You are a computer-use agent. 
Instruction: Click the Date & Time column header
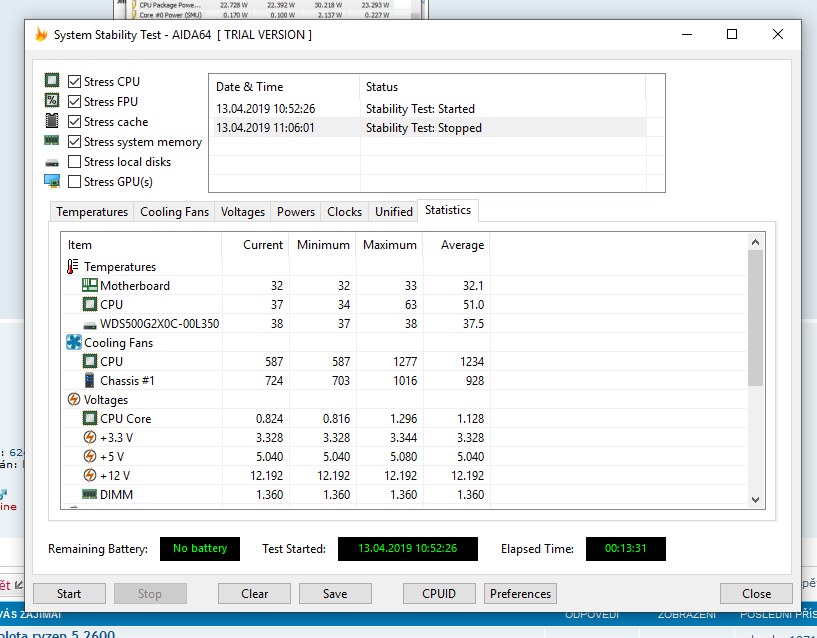click(x=284, y=87)
